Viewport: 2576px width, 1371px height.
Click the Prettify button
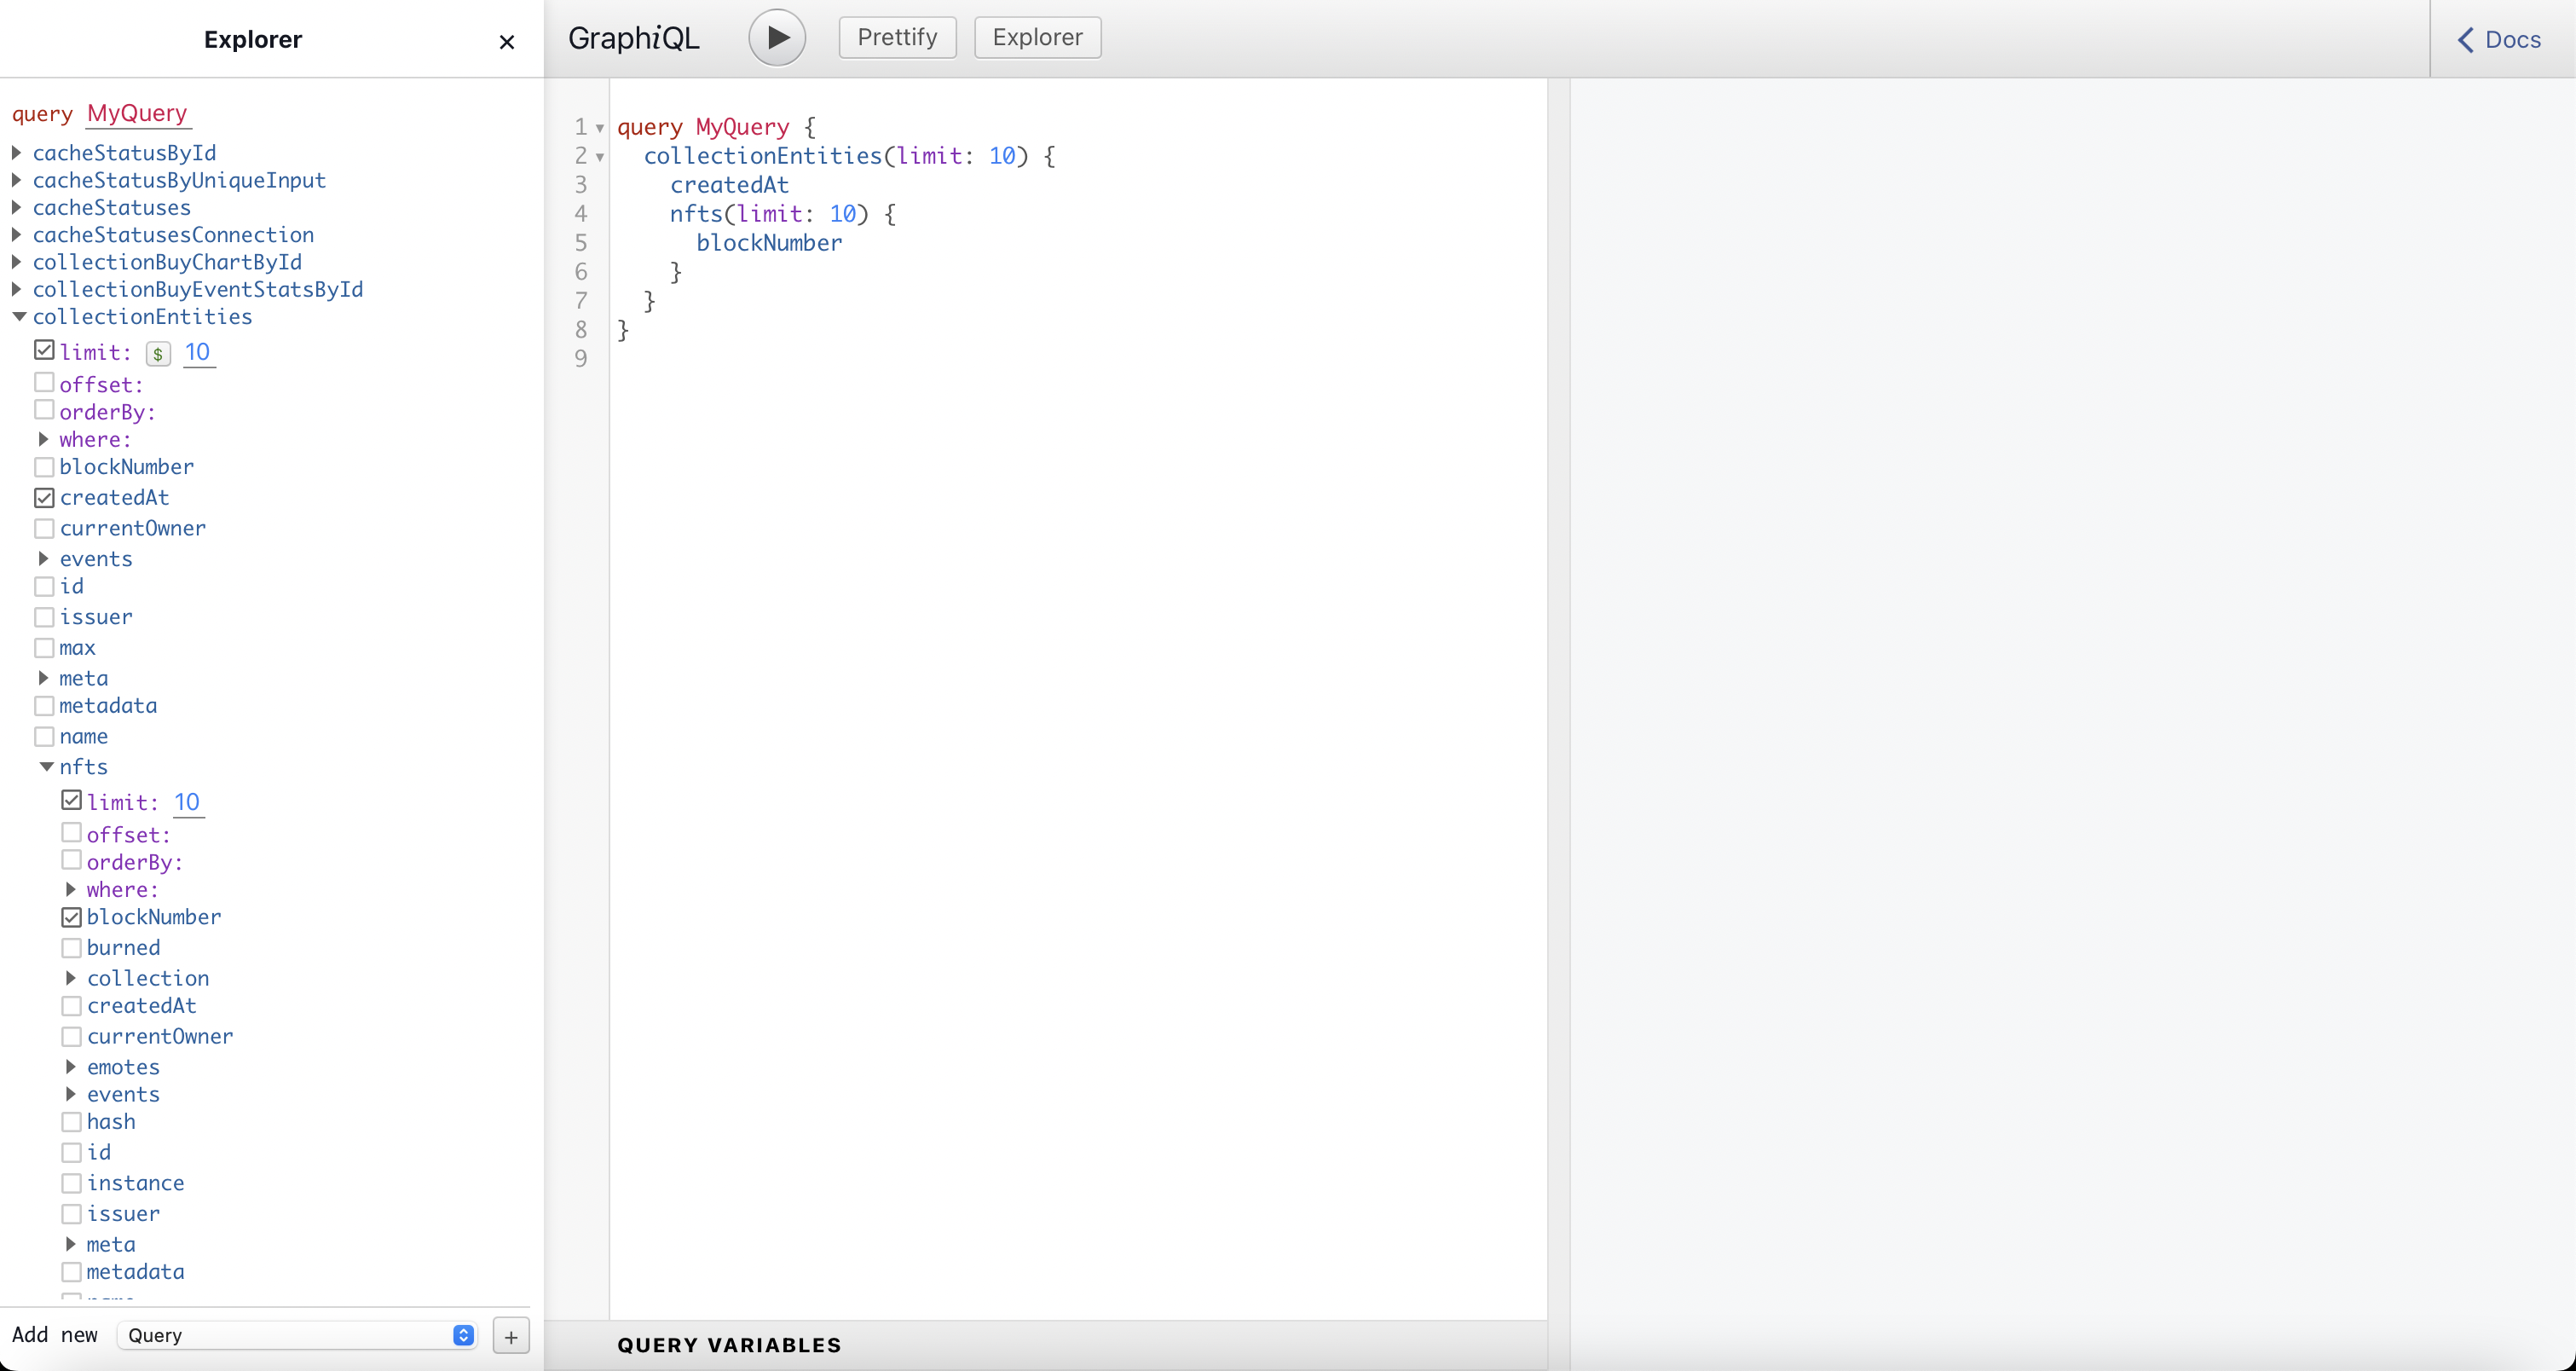(x=897, y=38)
